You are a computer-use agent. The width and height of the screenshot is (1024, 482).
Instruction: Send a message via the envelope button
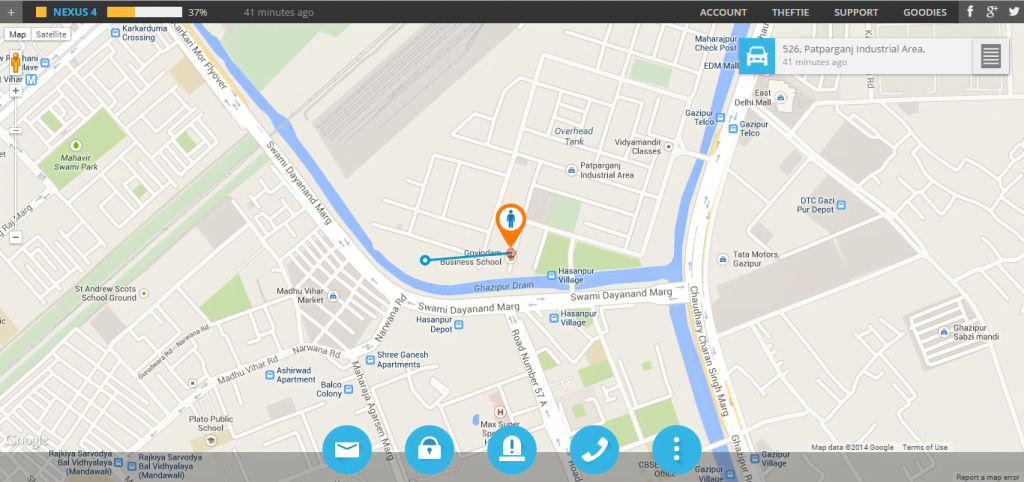coord(347,450)
